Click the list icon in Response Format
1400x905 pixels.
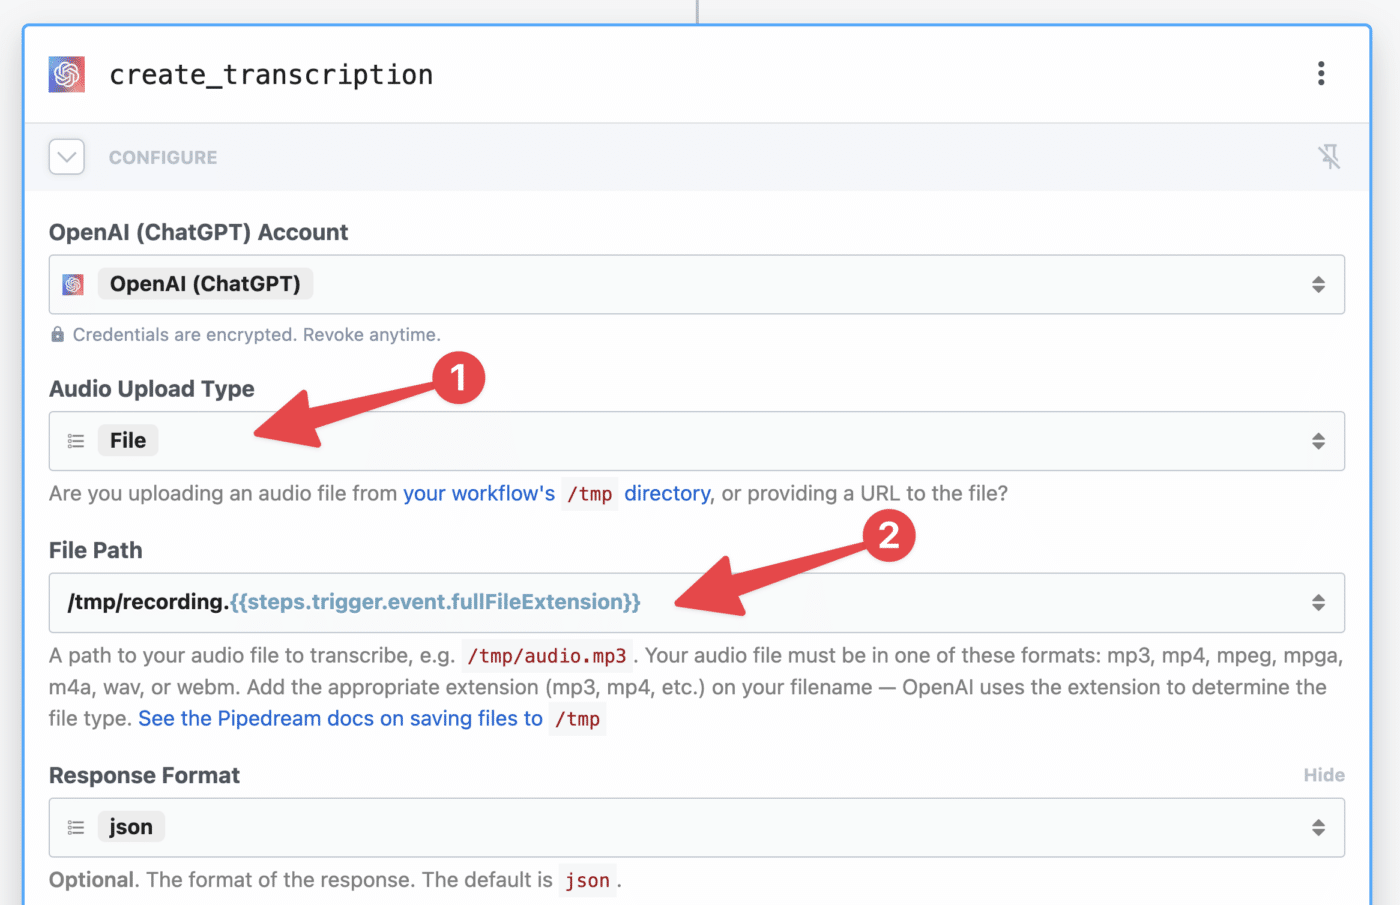(x=76, y=827)
